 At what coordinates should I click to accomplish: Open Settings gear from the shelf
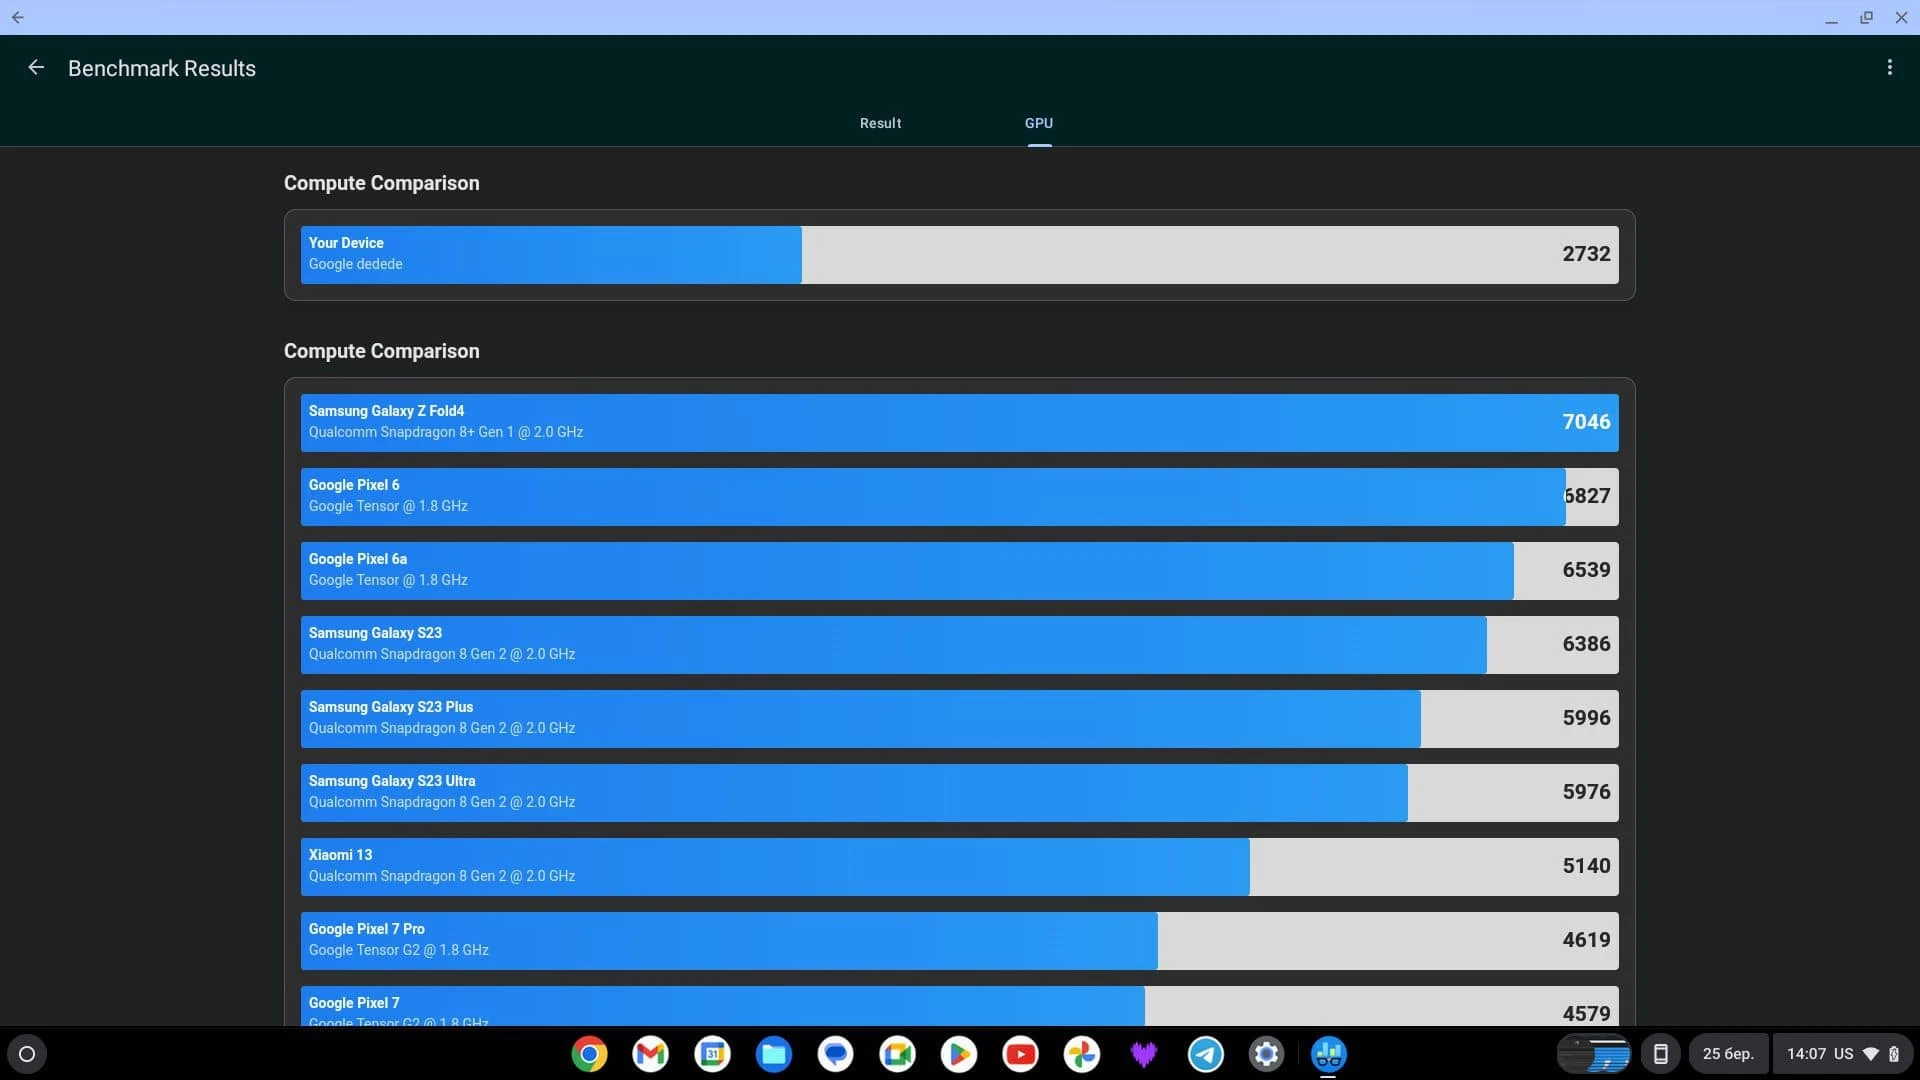[x=1267, y=1054]
